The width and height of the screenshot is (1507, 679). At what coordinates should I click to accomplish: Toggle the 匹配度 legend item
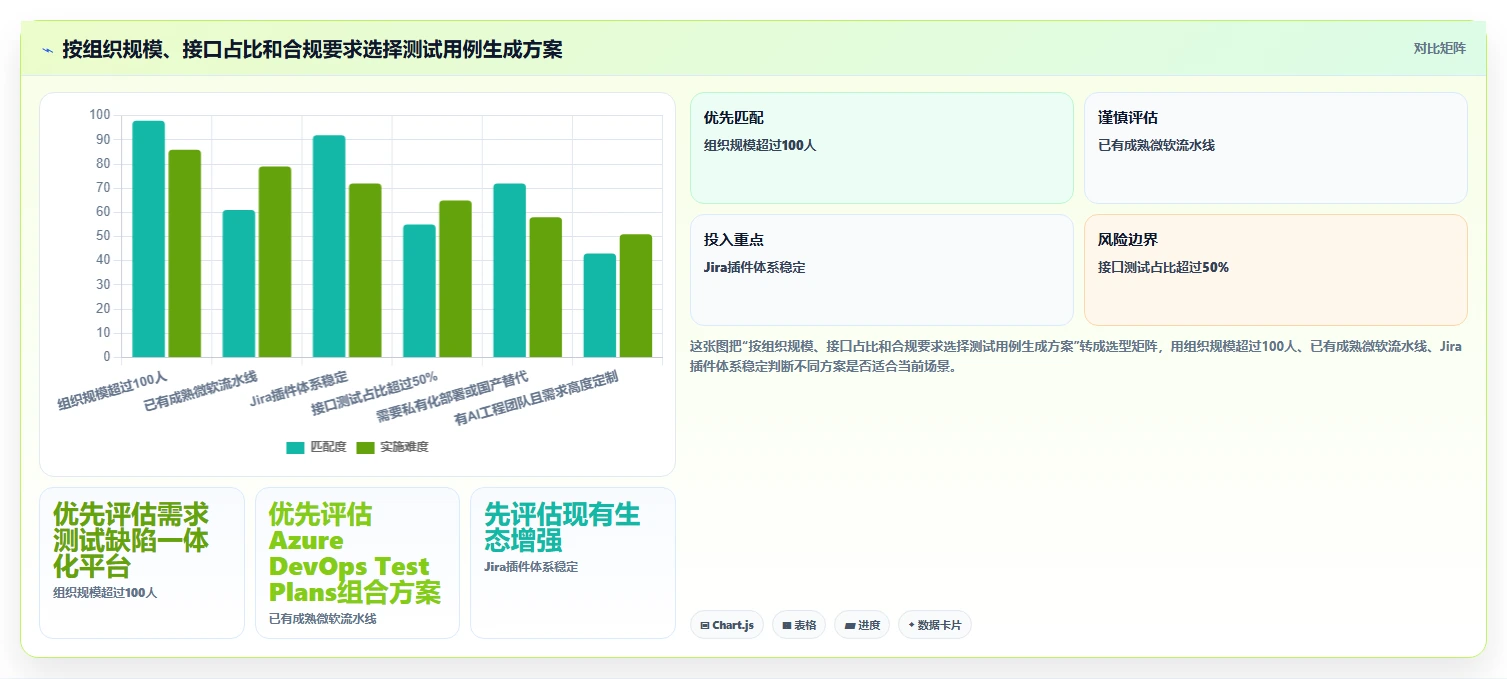point(316,447)
